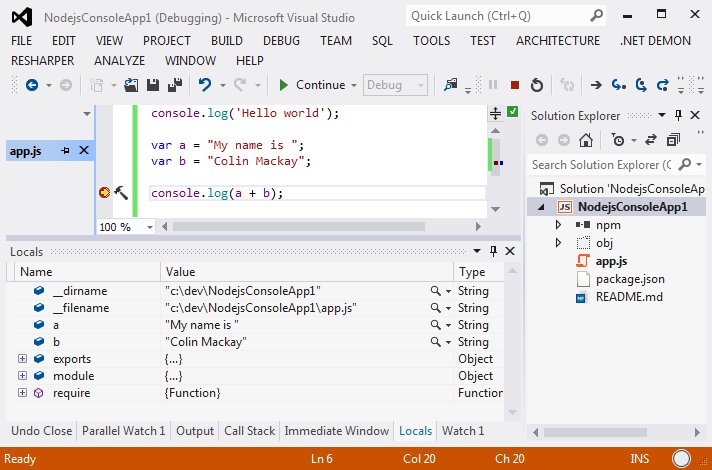The height and width of the screenshot is (470, 712).
Task: Click the Step Out icon
Action: pos(663,85)
